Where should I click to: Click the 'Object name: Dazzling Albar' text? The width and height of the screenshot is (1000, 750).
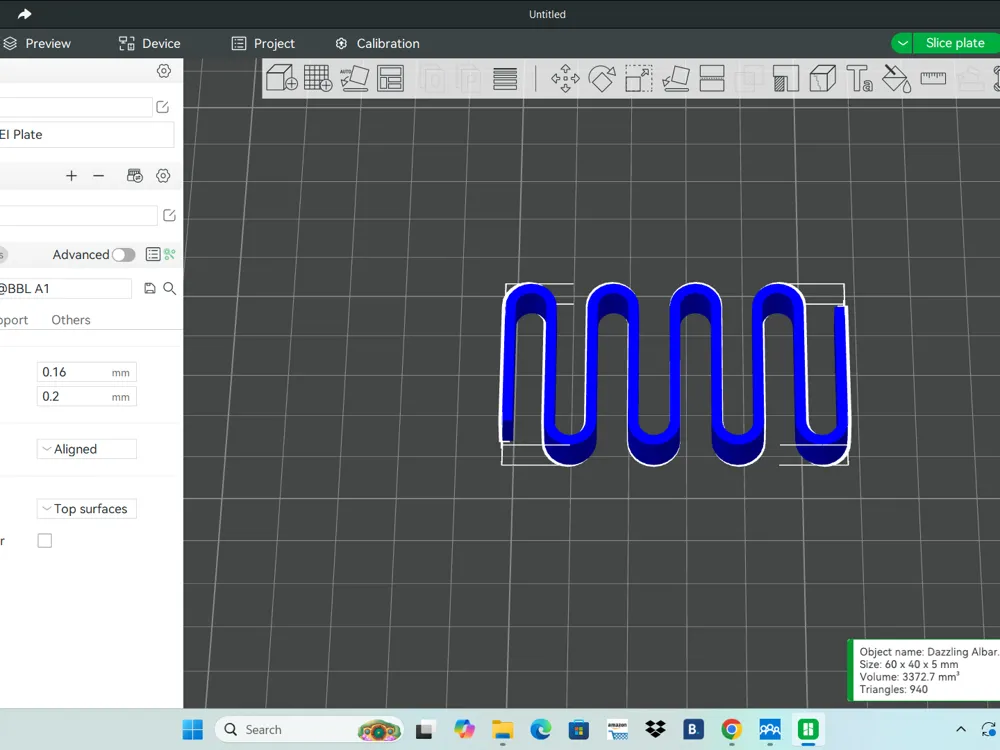pyautogui.click(x=929, y=652)
